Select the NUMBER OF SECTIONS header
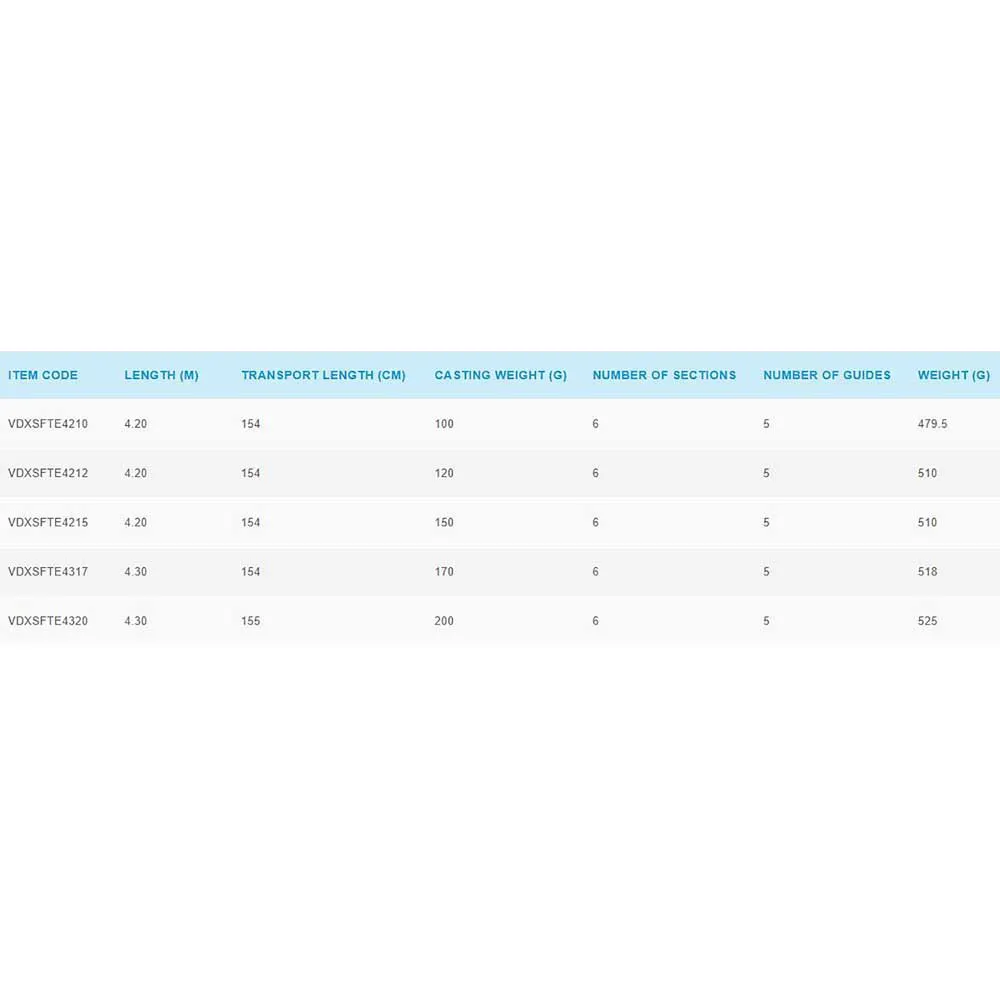 click(664, 376)
